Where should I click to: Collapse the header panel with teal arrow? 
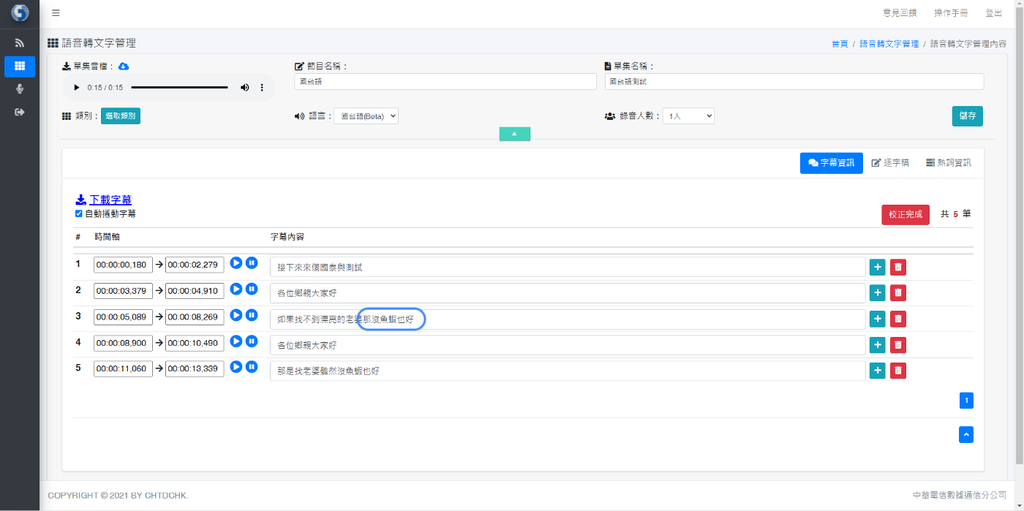515,133
